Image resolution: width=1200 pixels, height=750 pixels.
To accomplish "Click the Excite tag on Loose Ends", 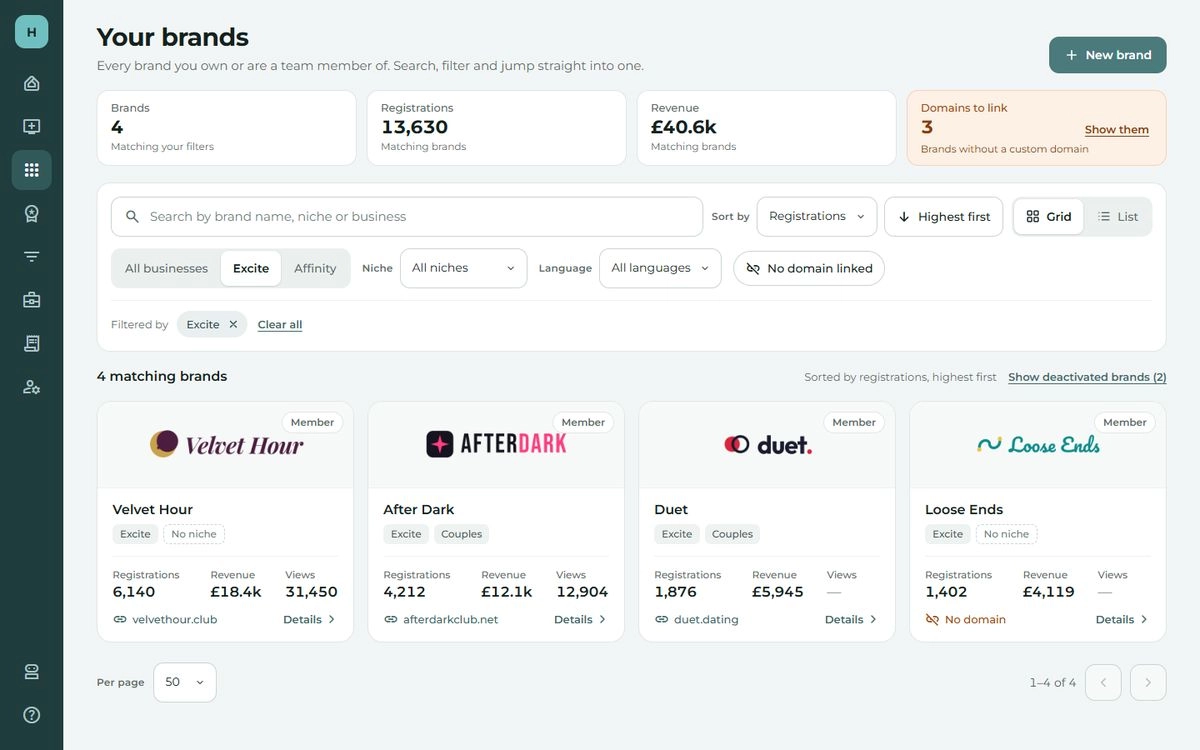I will pyautogui.click(x=948, y=534).
